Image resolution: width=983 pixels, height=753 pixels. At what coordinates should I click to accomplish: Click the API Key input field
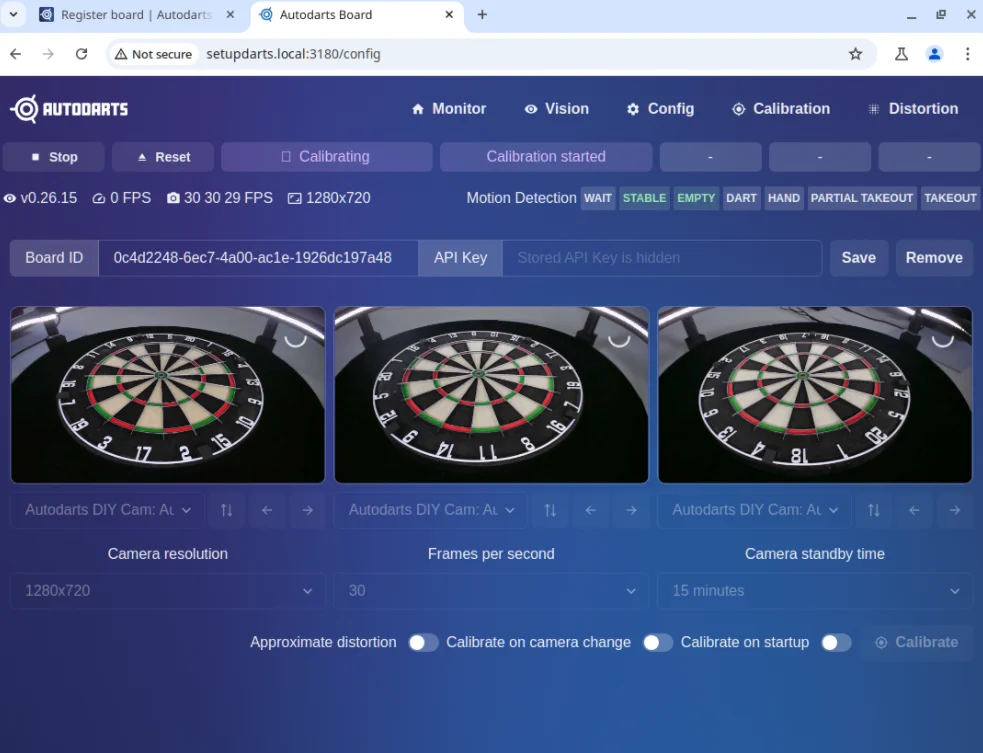click(661, 258)
